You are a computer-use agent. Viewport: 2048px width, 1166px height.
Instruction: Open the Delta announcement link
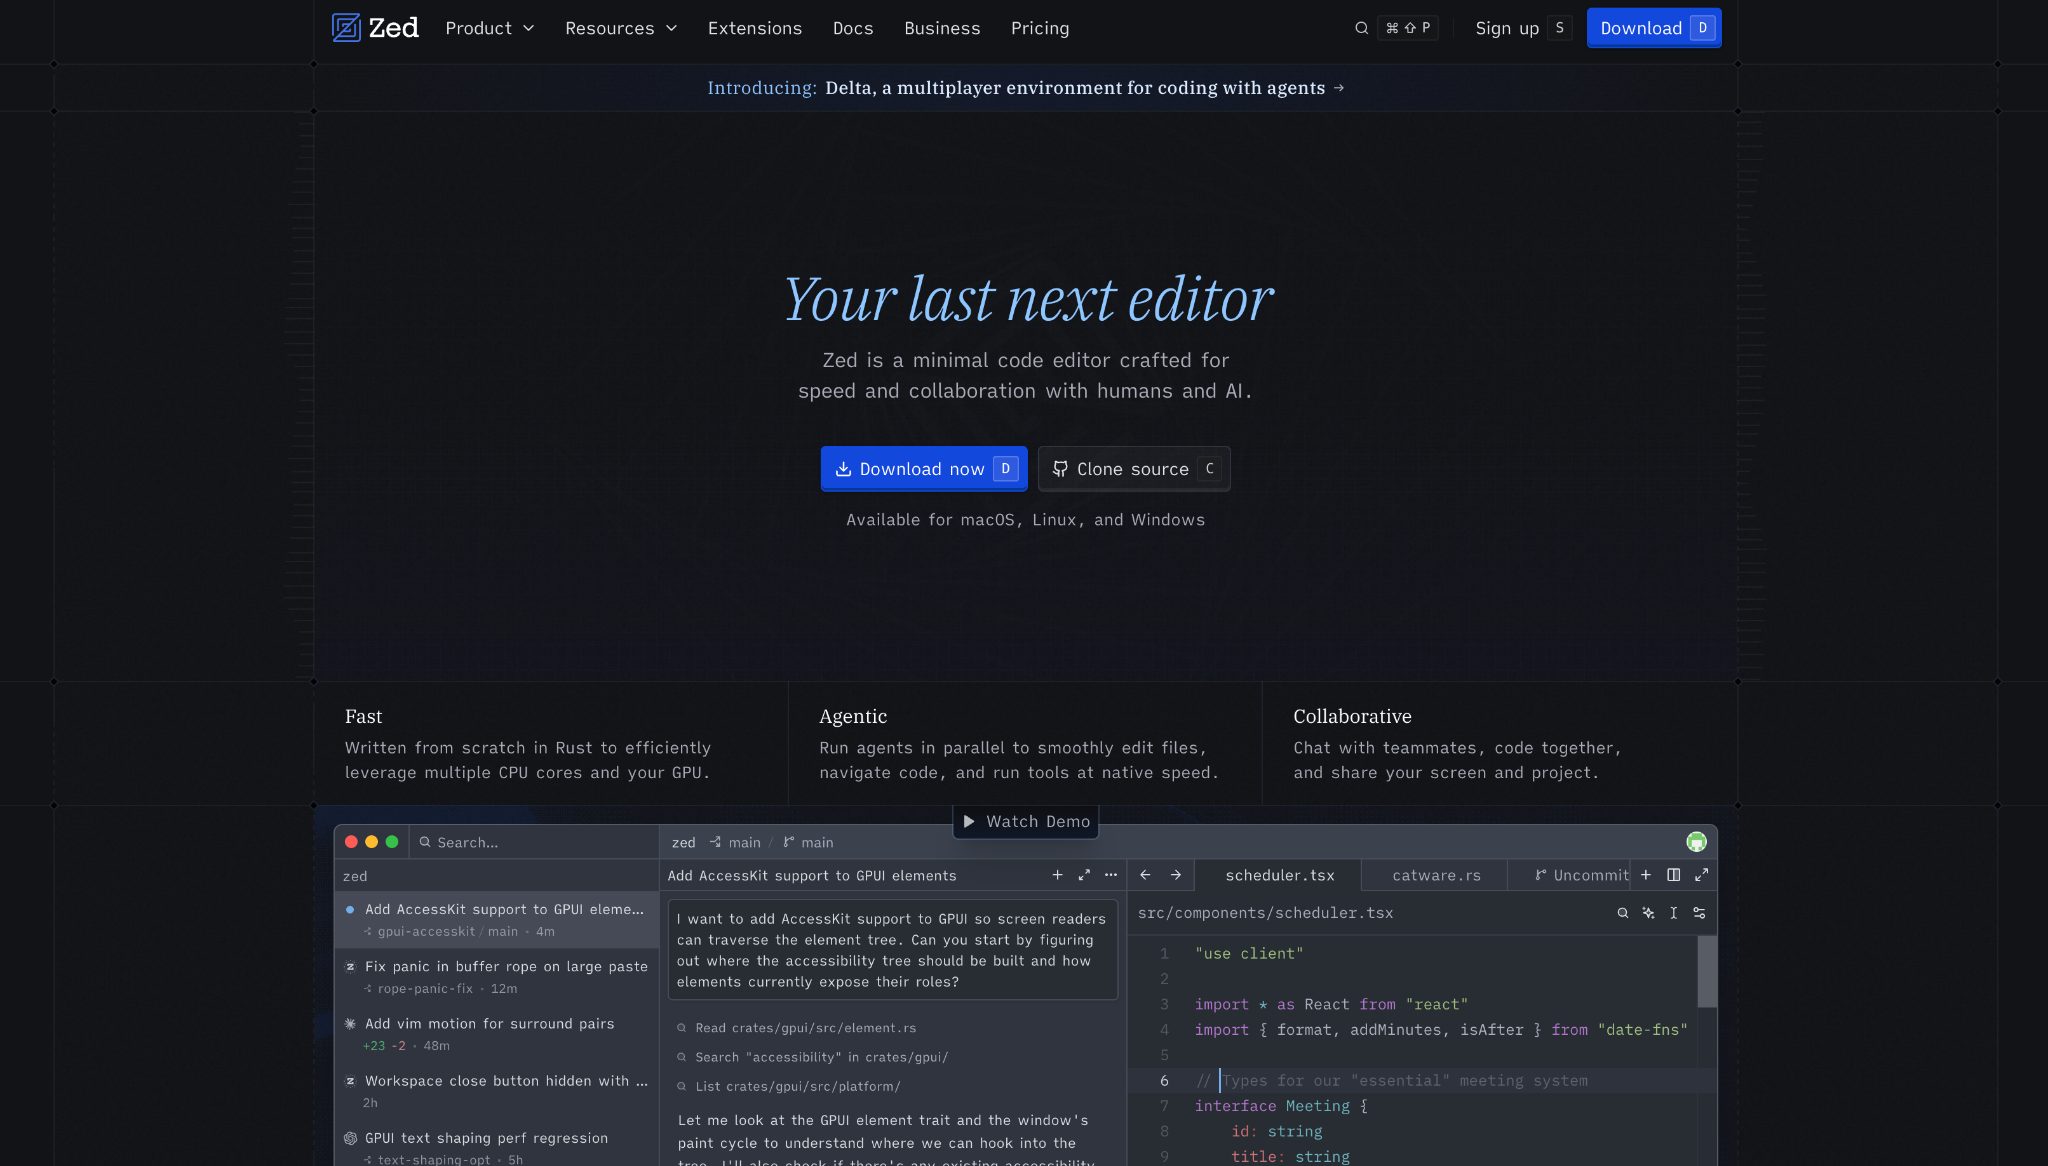pos(1026,88)
